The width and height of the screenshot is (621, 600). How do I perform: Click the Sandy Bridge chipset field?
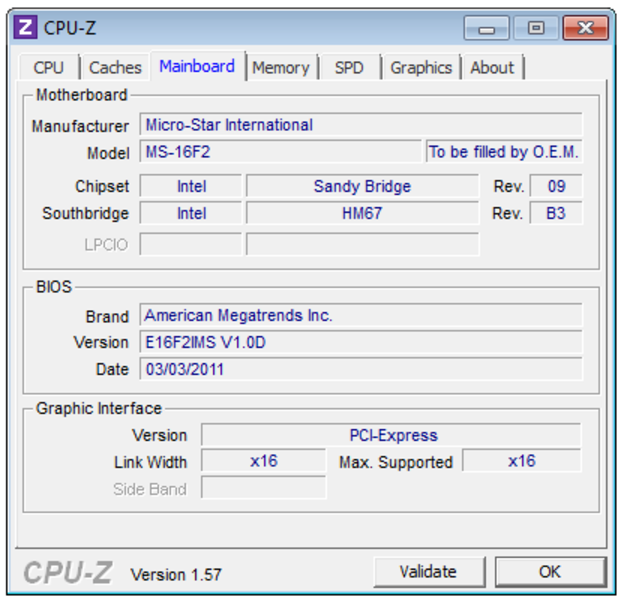point(362,186)
